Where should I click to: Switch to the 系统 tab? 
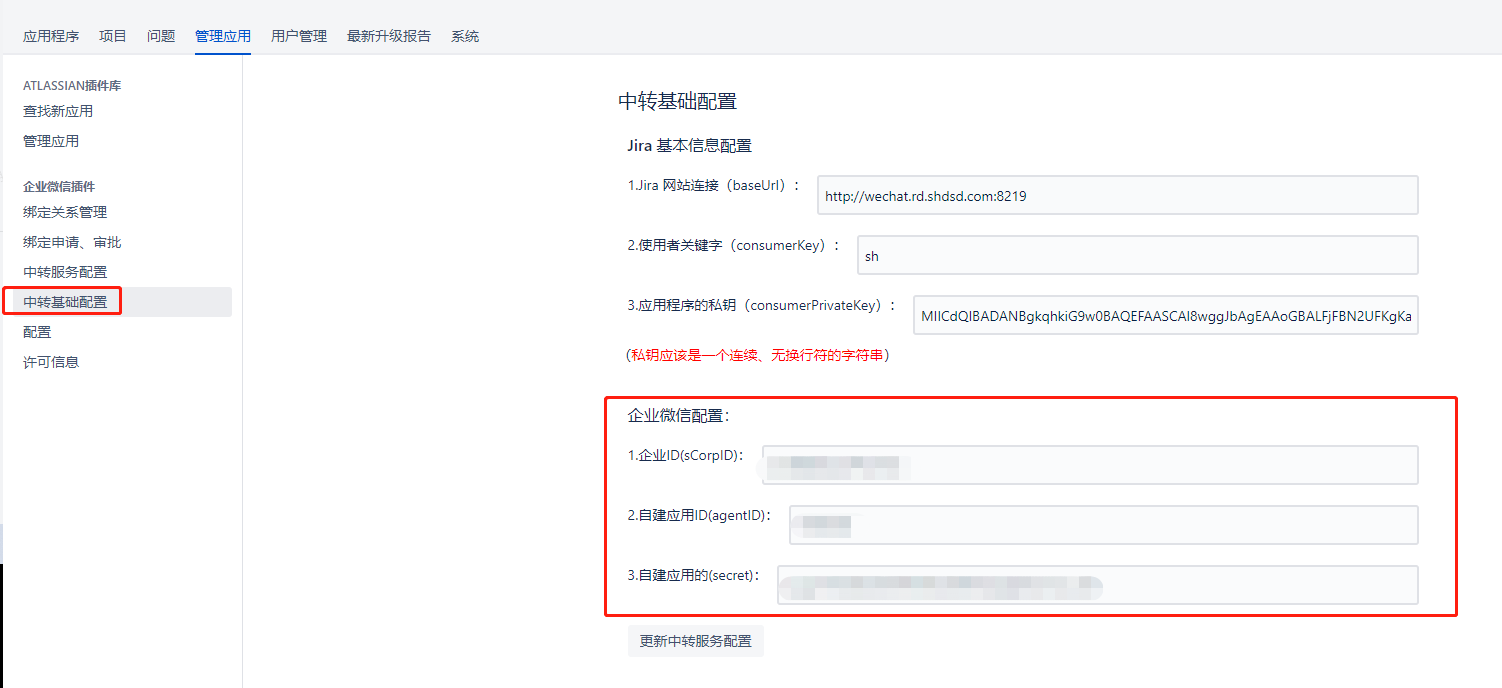click(465, 36)
